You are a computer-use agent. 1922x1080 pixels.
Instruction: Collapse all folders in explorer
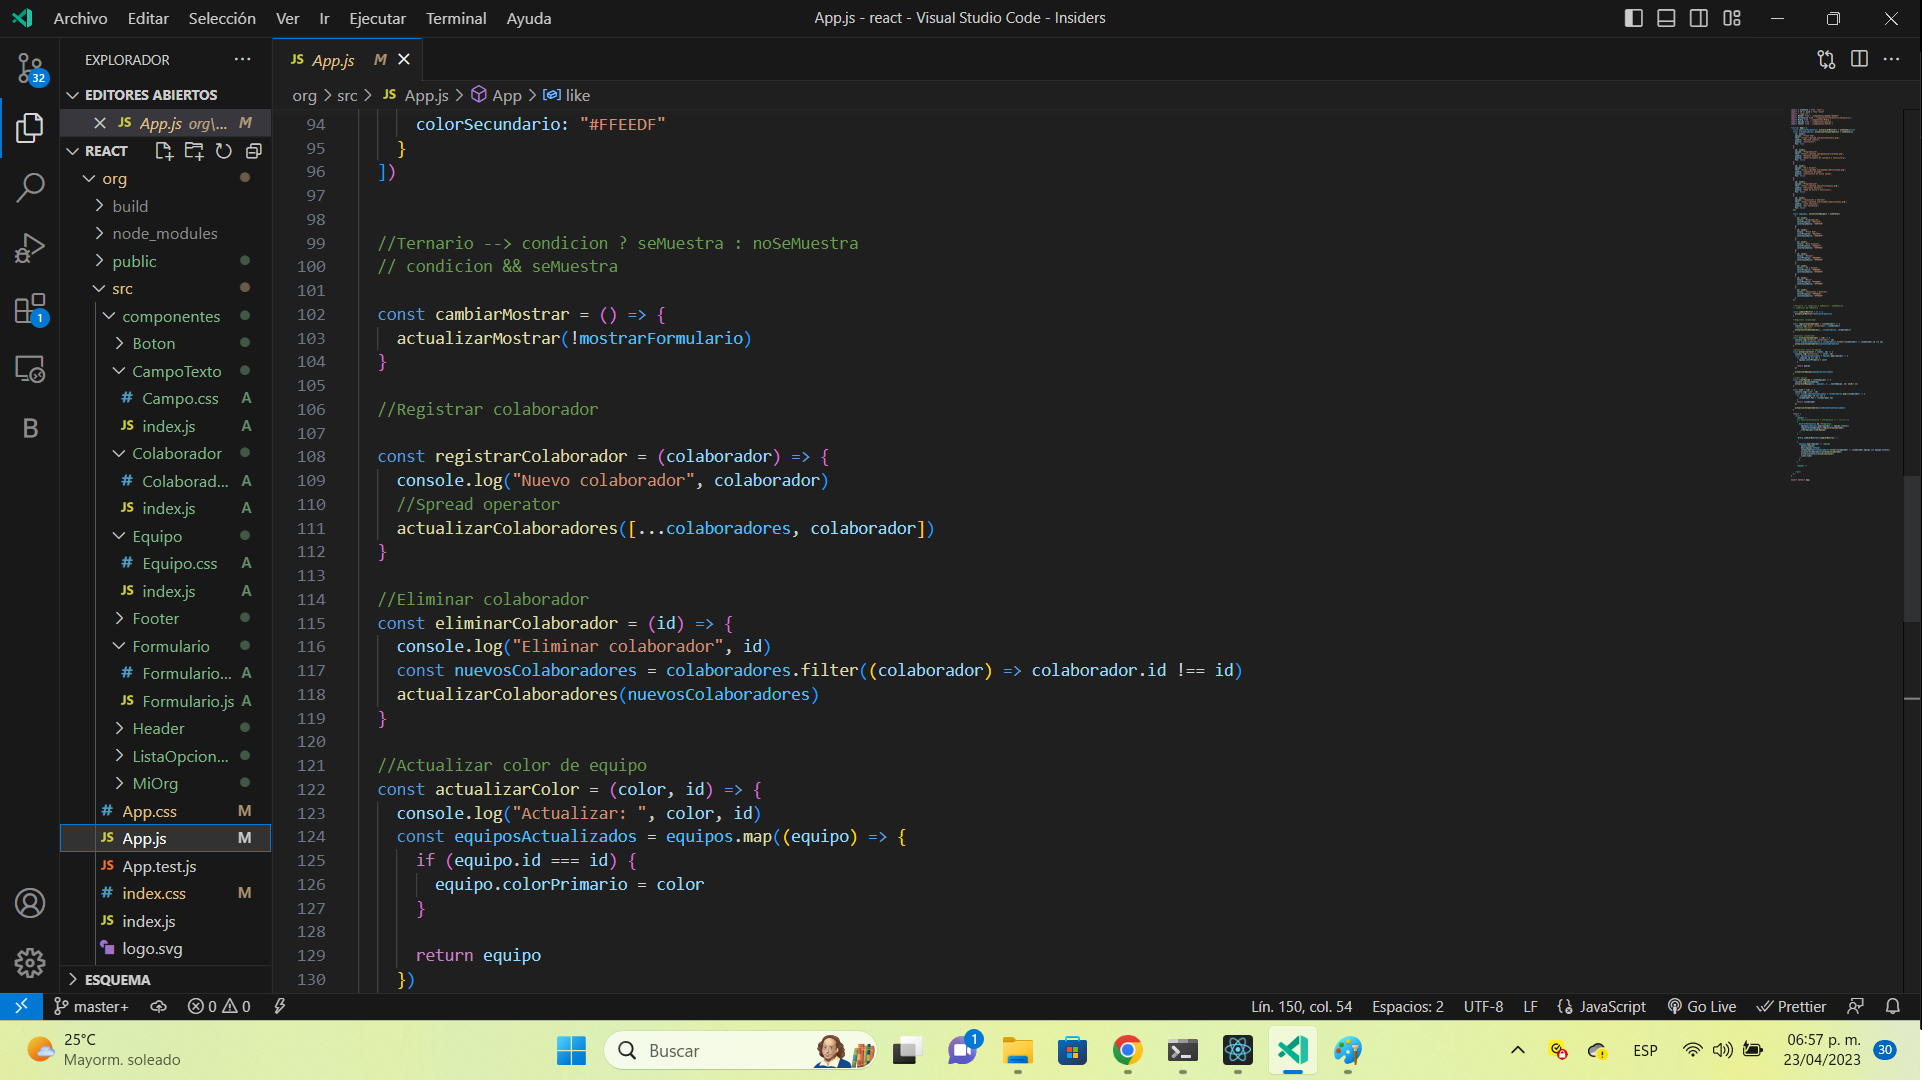pos(254,151)
